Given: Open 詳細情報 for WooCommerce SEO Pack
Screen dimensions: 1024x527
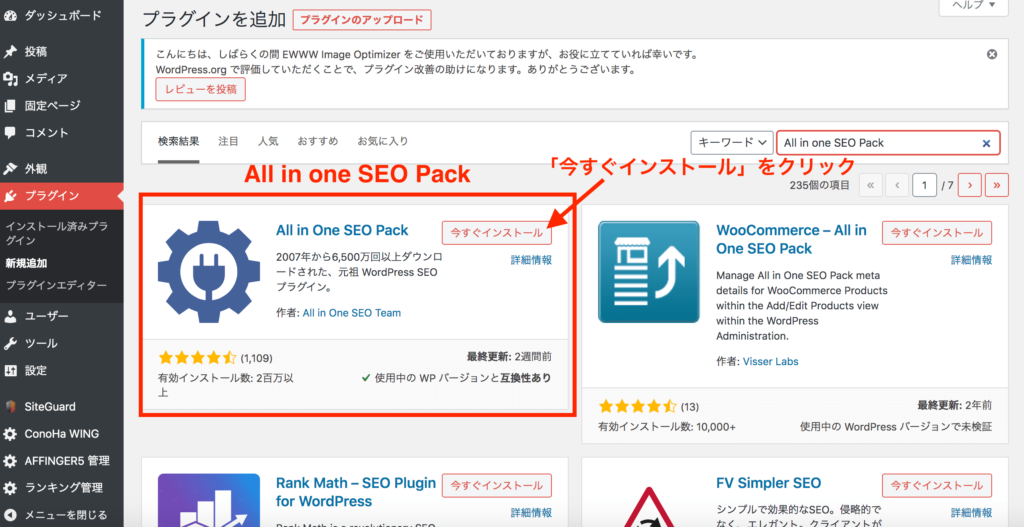Looking at the screenshot, I should click(x=972, y=260).
